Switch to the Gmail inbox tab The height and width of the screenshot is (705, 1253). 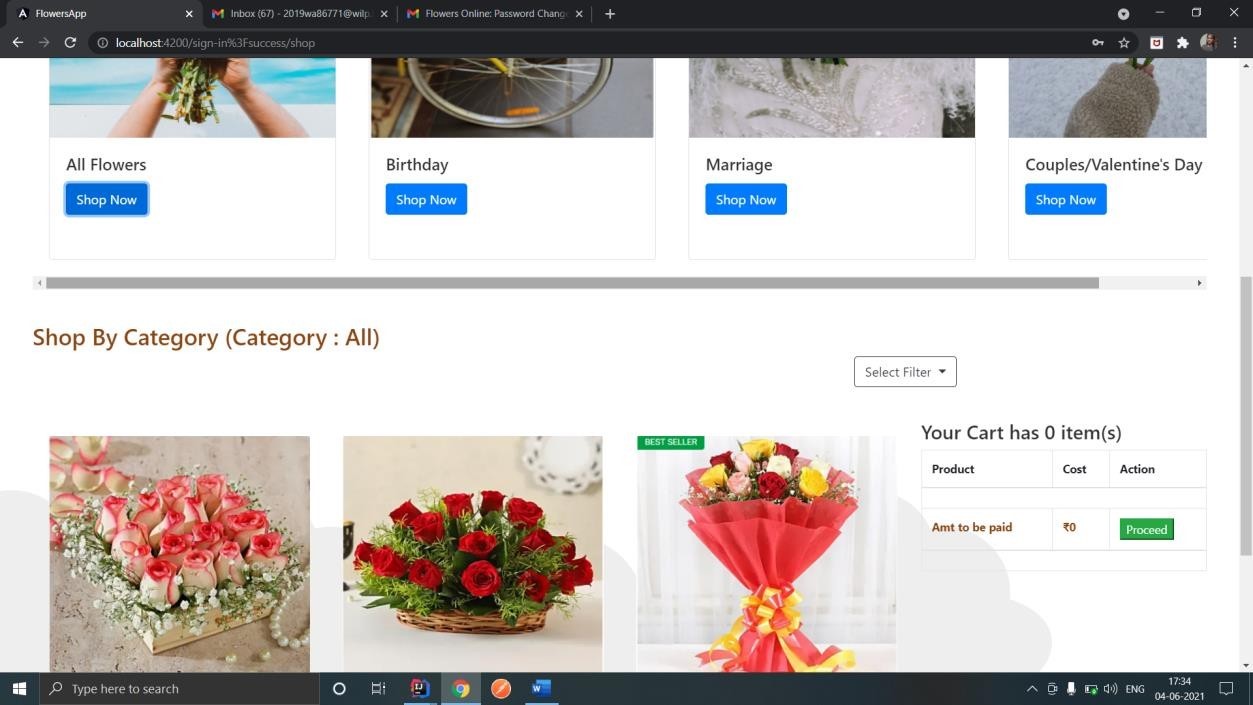pyautogui.click(x=295, y=13)
